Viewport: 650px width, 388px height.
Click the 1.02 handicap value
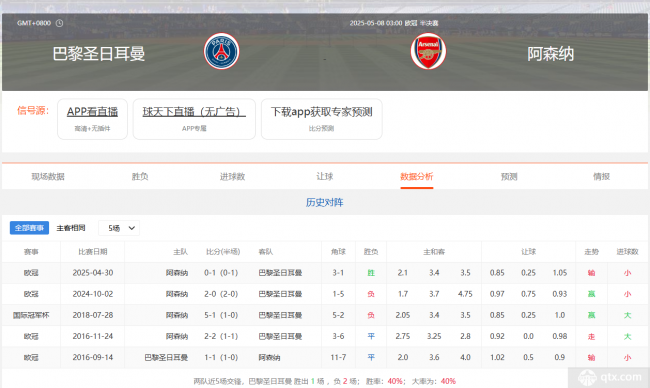point(497,357)
